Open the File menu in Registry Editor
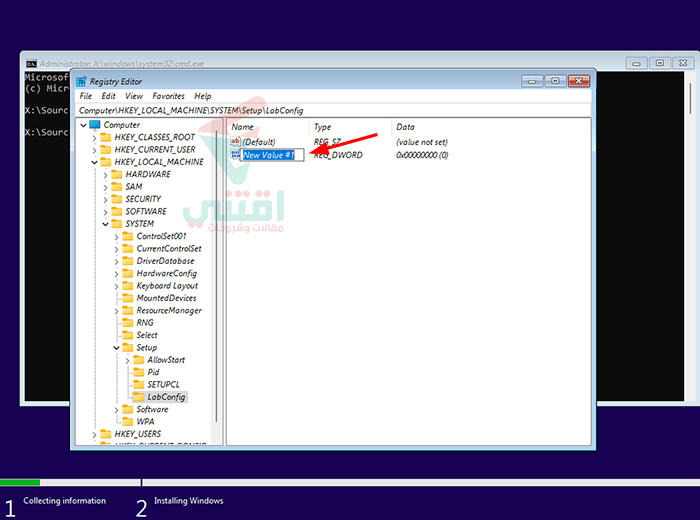 (85, 96)
